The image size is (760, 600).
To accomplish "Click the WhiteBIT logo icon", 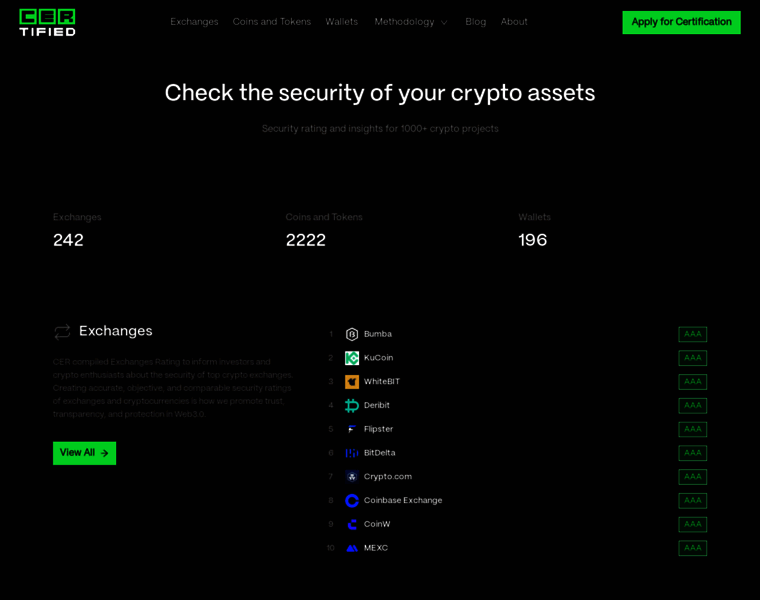I will click(x=352, y=382).
